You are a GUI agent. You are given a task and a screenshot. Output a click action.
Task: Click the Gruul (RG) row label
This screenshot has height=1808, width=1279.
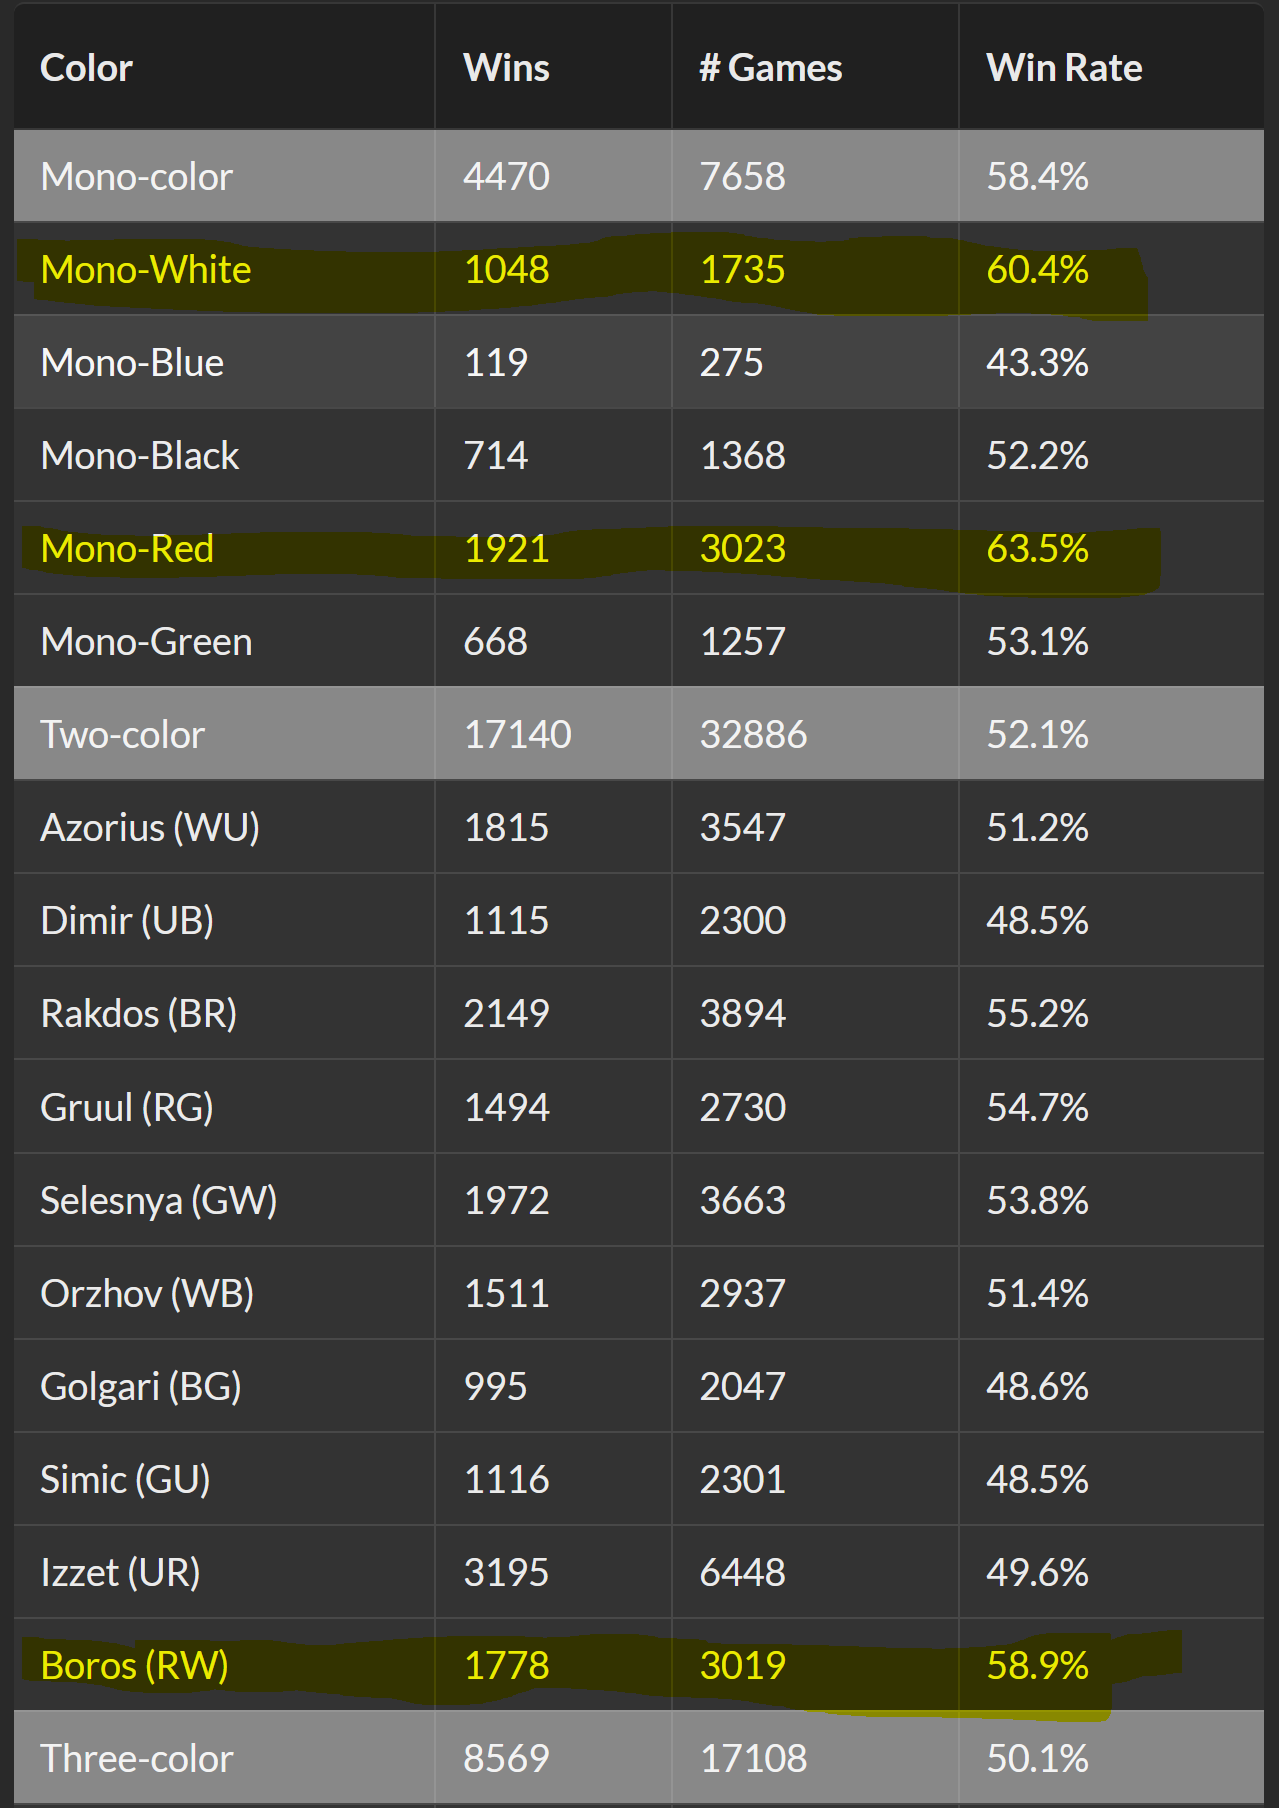(127, 1107)
